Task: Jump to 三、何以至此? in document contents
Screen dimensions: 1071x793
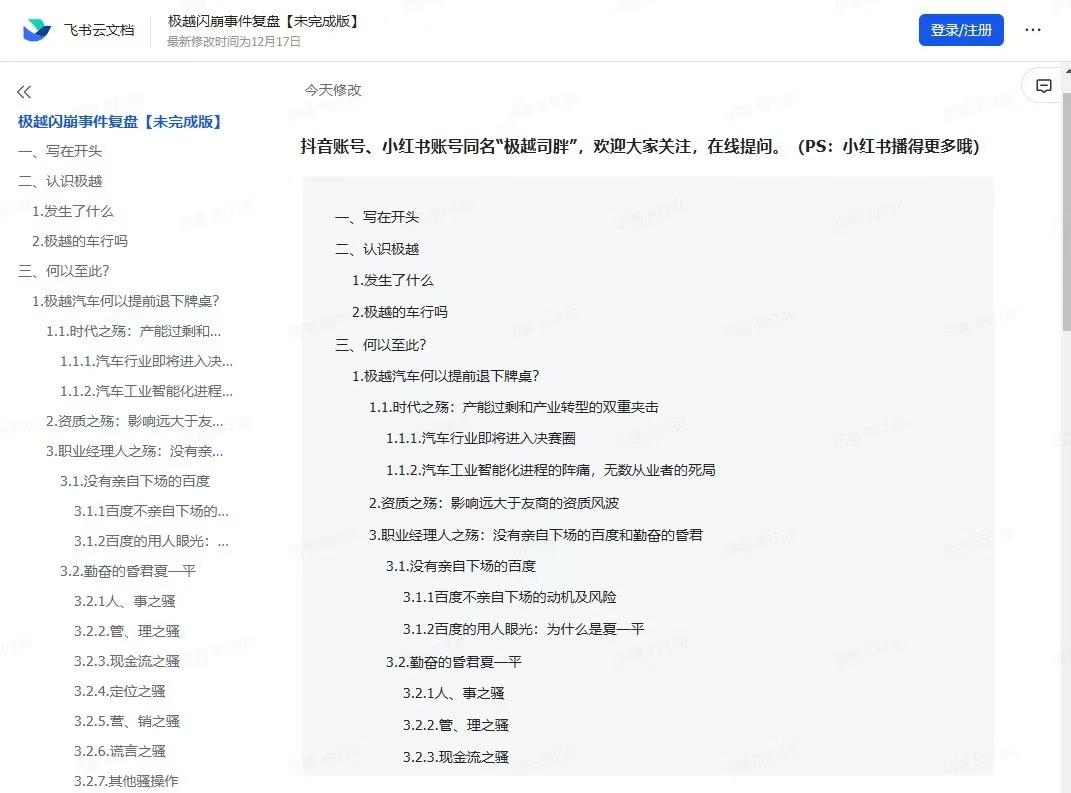Action: click(x=380, y=345)
